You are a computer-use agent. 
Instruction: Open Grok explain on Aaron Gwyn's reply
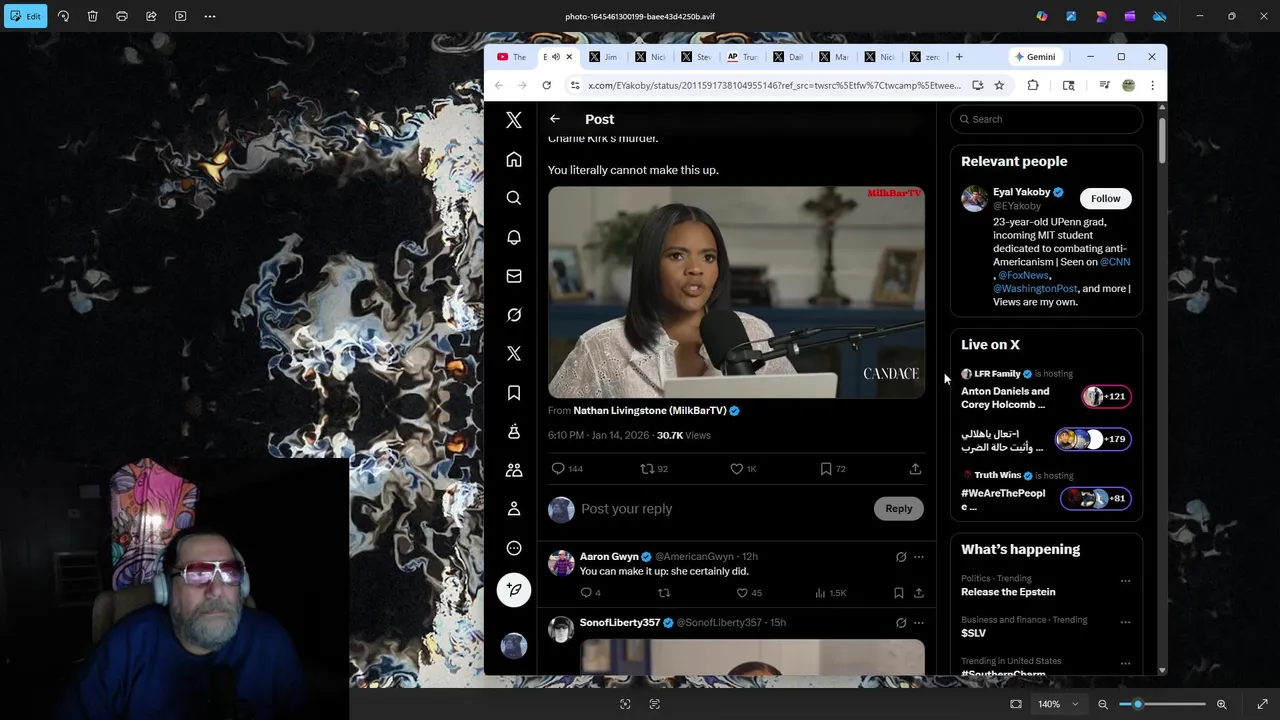pyautogui.click(x=901, y=557)
